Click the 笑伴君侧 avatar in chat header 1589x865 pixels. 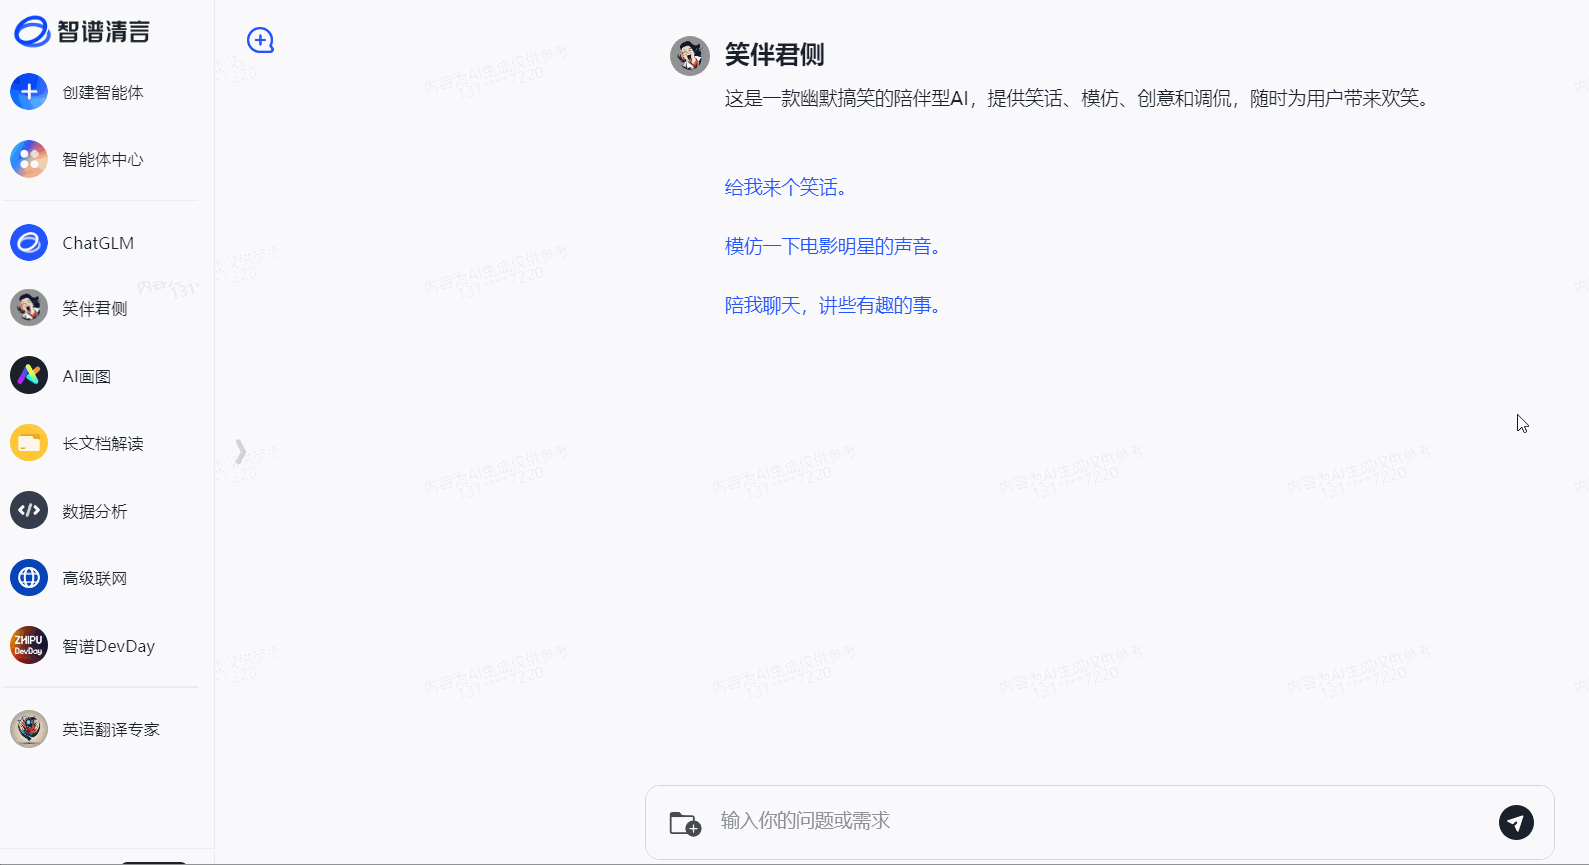(690, 56)
